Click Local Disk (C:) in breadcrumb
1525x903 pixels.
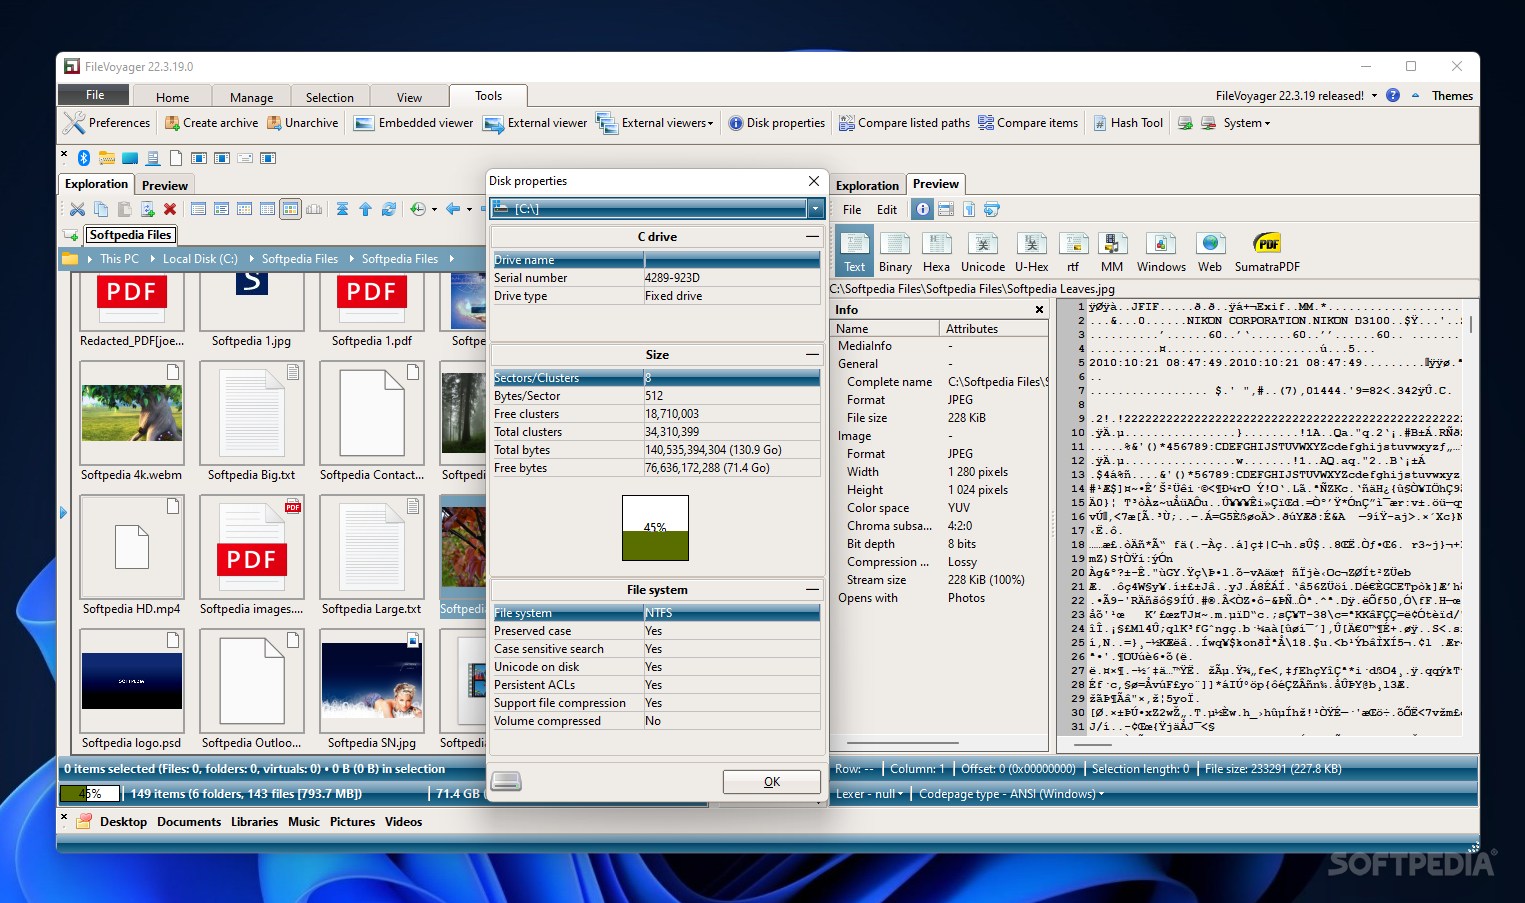[x=200, y=259]
